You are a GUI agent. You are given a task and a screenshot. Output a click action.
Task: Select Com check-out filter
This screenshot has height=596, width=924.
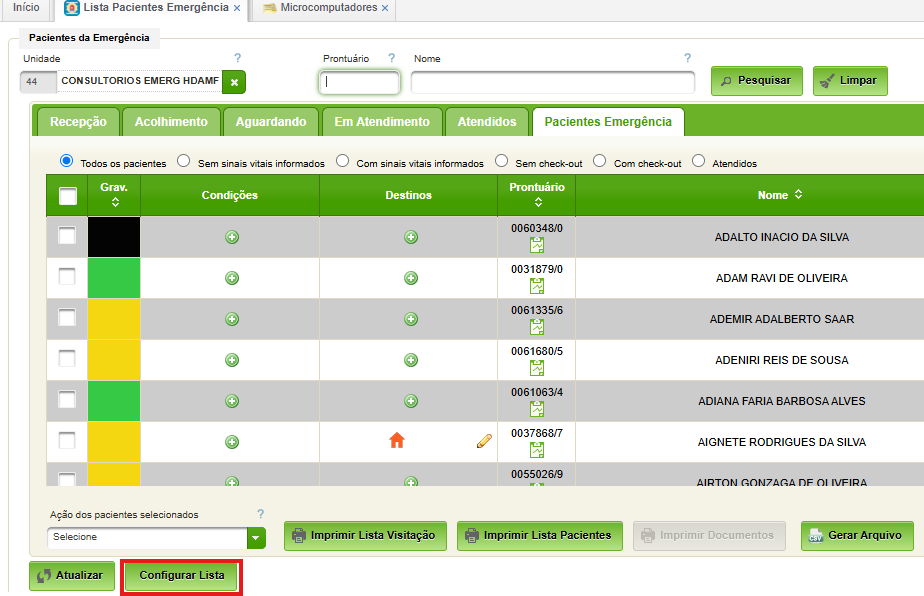tap(599, 160)
